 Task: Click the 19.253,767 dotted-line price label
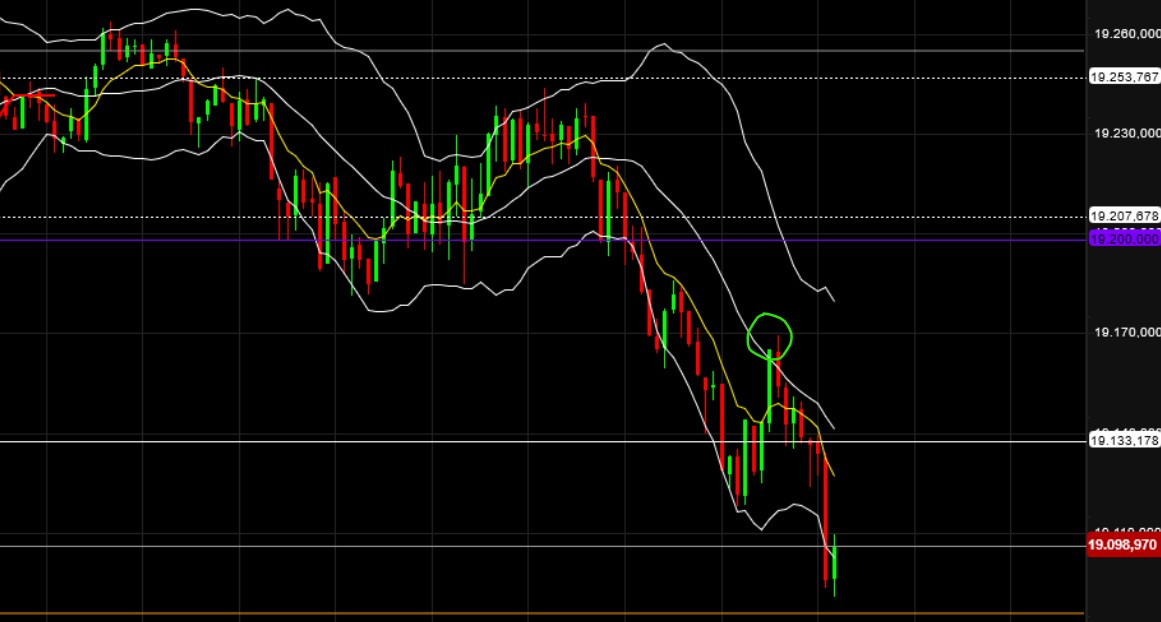[1124, 77]
